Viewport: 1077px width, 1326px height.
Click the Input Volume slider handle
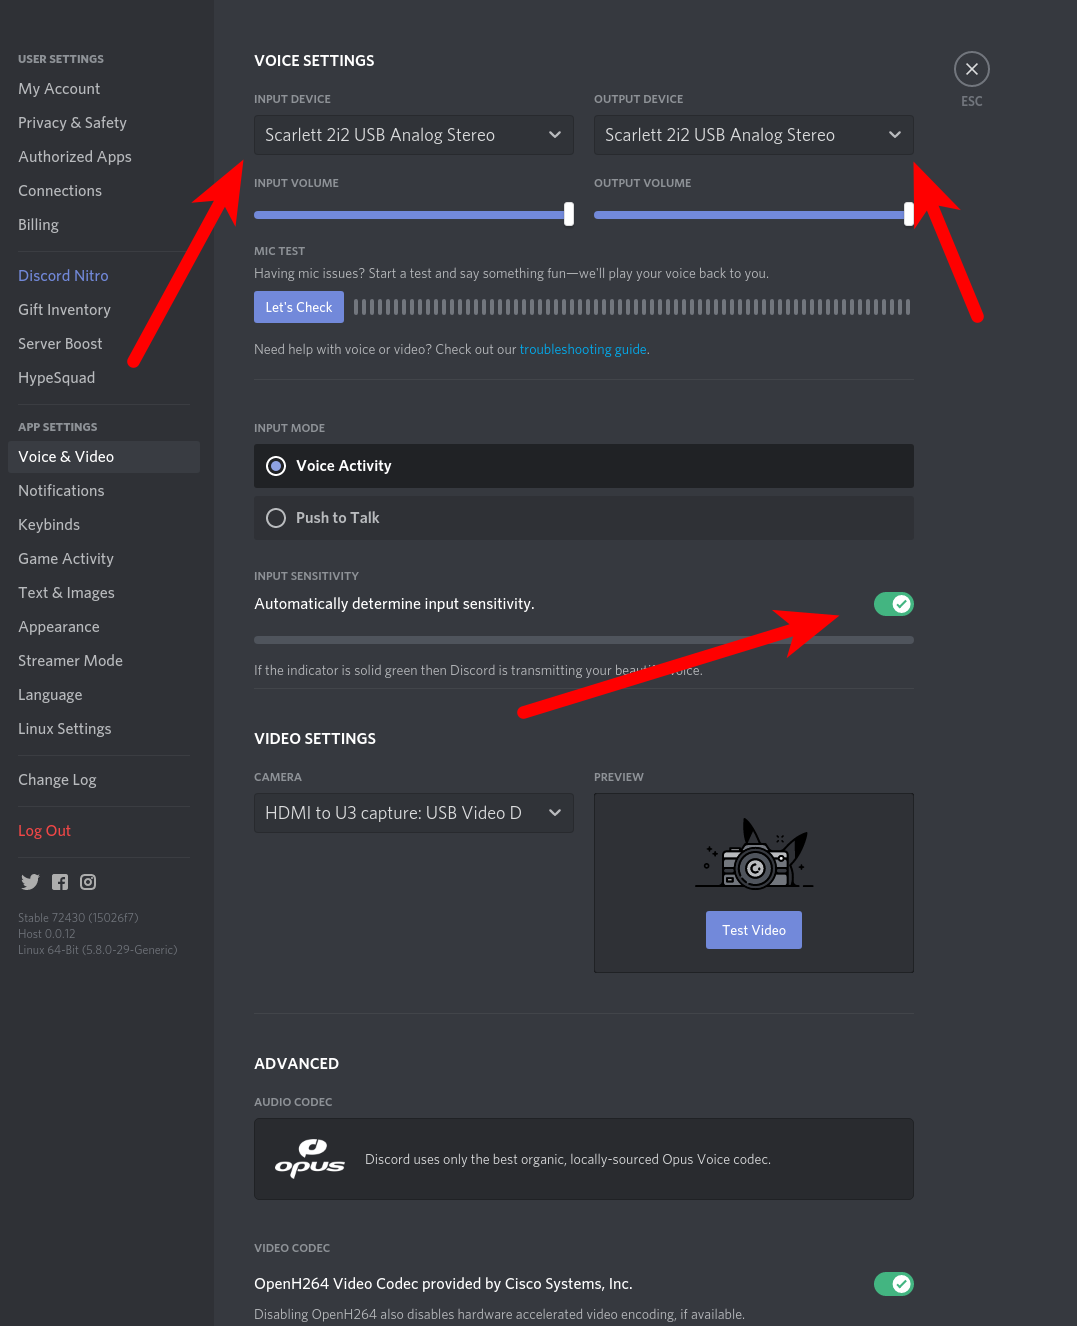569,214
